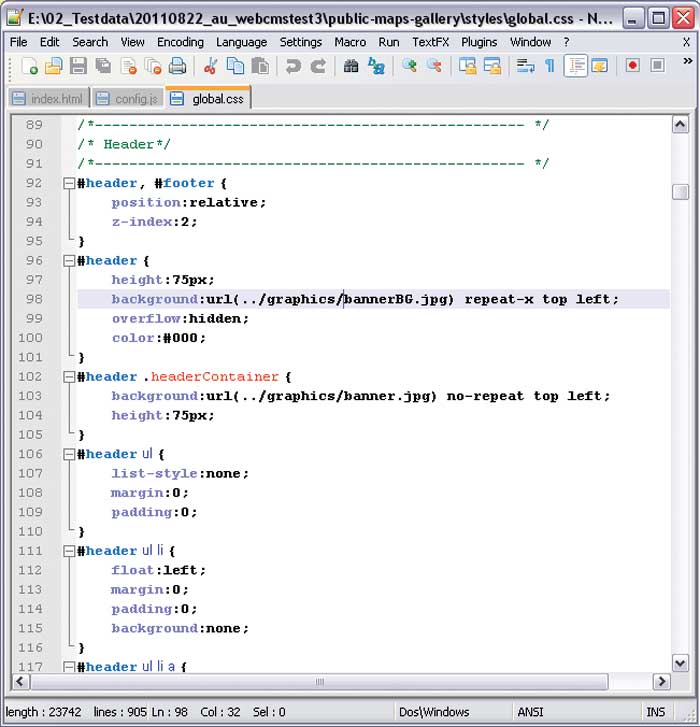Viewport: 700px width, 727px height.
Task: Toggle INS insert mode in status bar
Action: pyautogui.click(x=655, y=712)
